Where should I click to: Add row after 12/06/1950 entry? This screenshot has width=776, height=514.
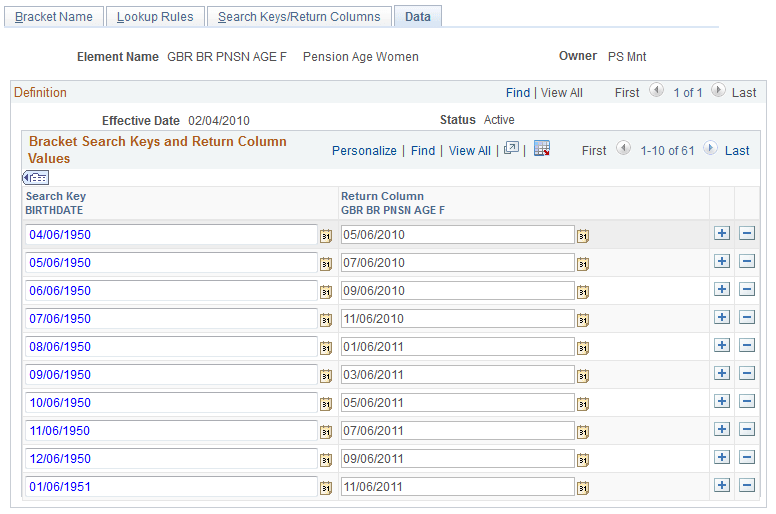point(722,457)
